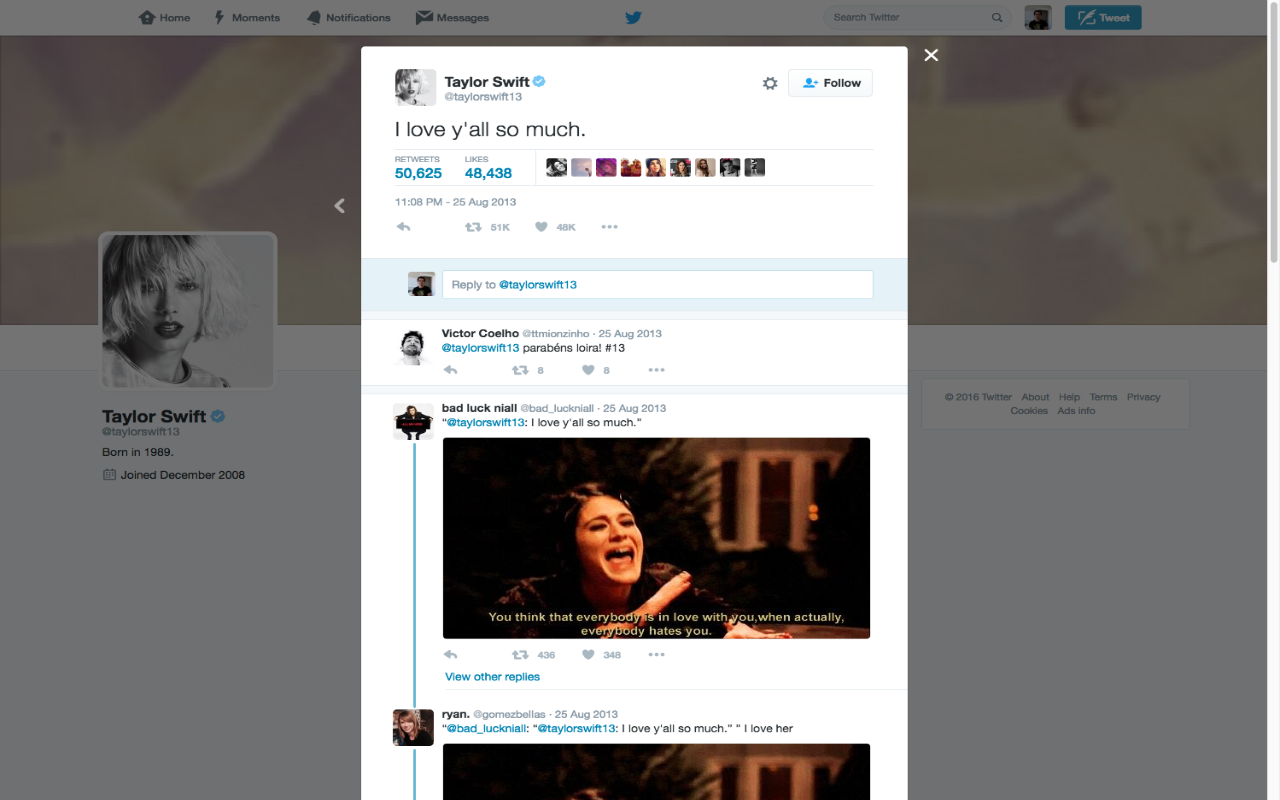This screenshot has height=800, width=1280.
Task: Open the Notifications tab
Action: pos(349,17)
